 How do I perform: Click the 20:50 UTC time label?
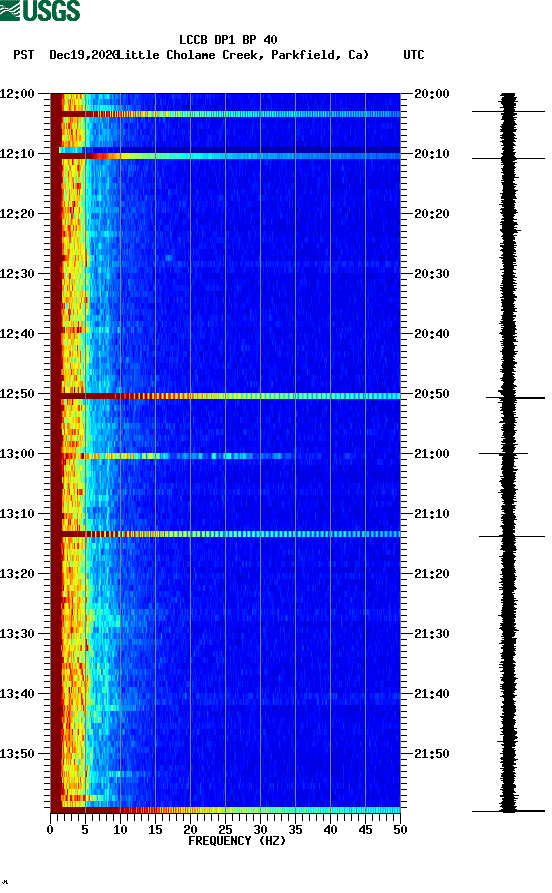[432, 394]
